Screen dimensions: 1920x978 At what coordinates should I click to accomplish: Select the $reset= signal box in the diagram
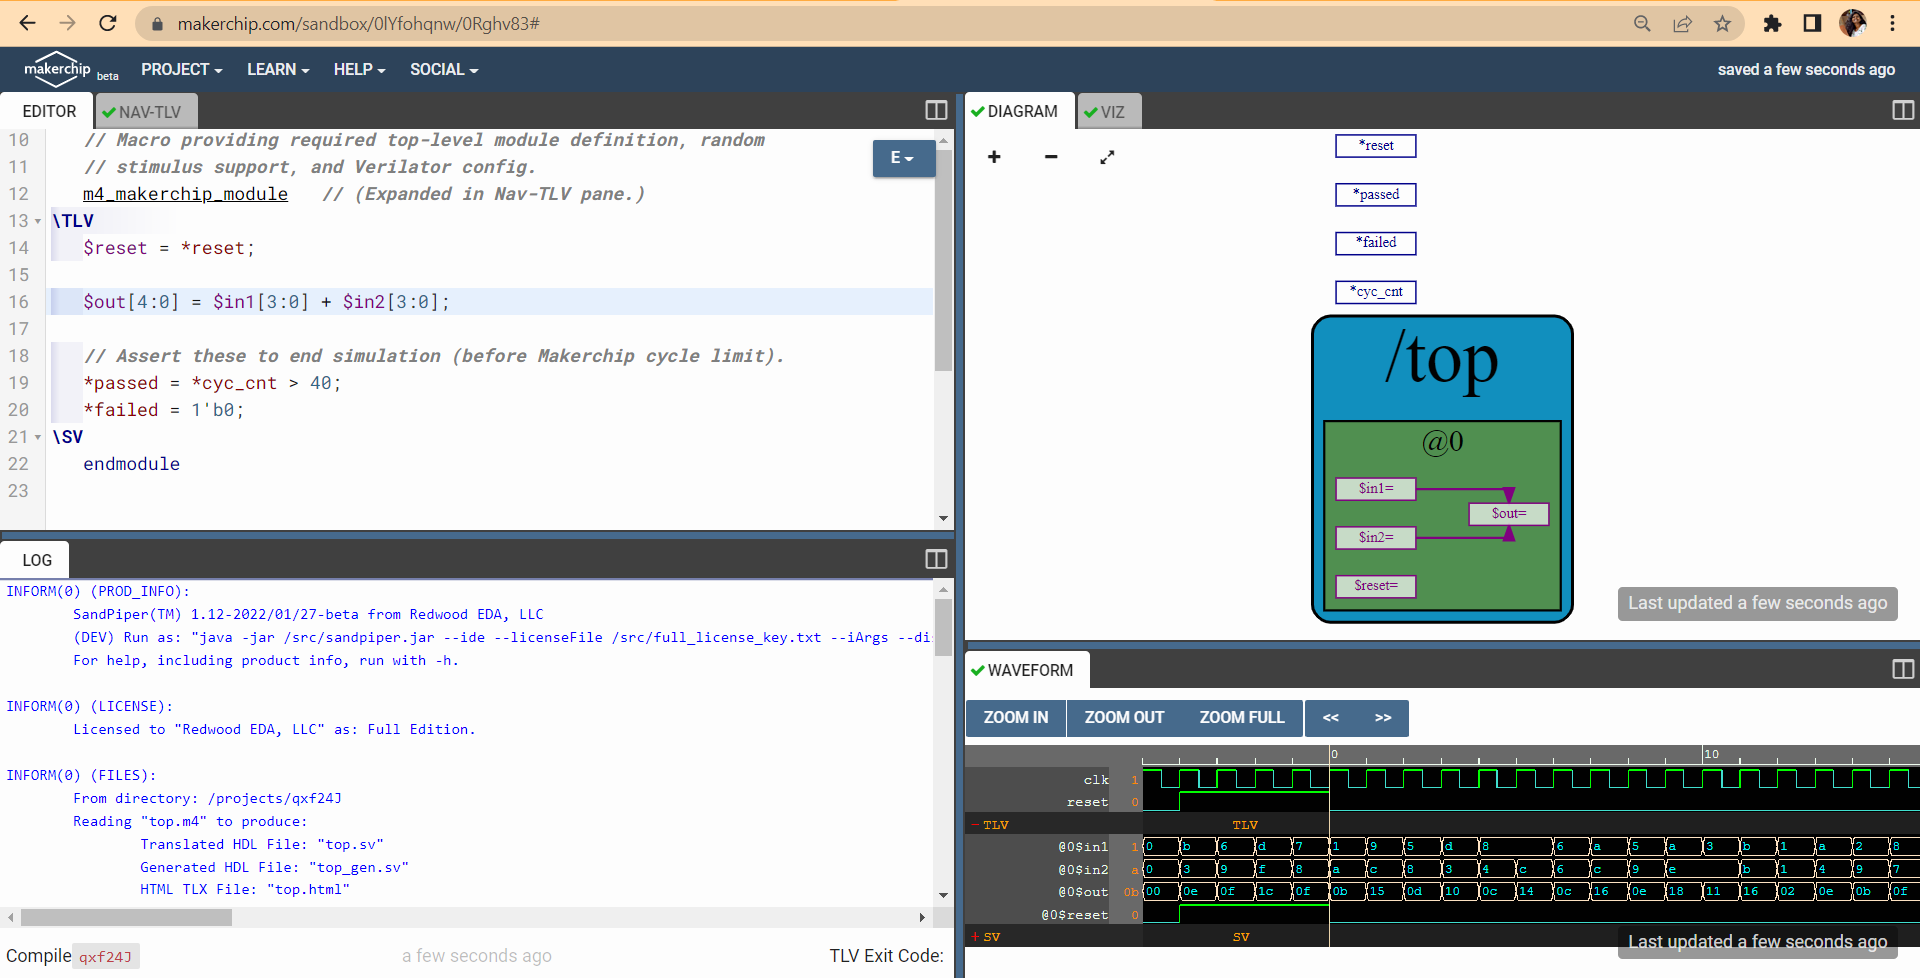1376,586
